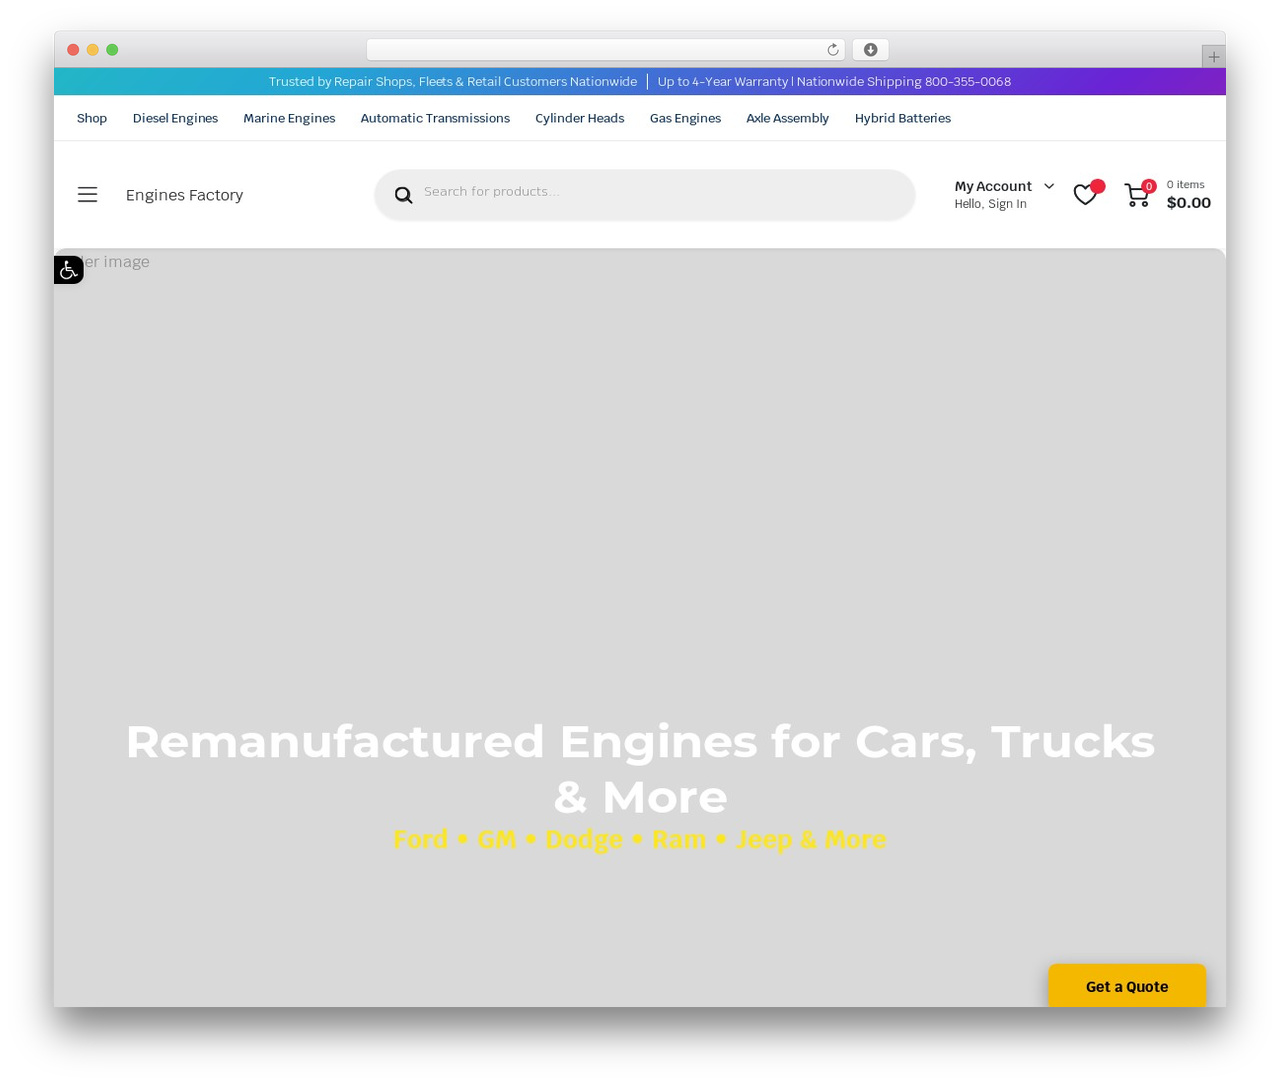
Task: Select Automatic Transmissions menu item
Action: coord(435,118)
